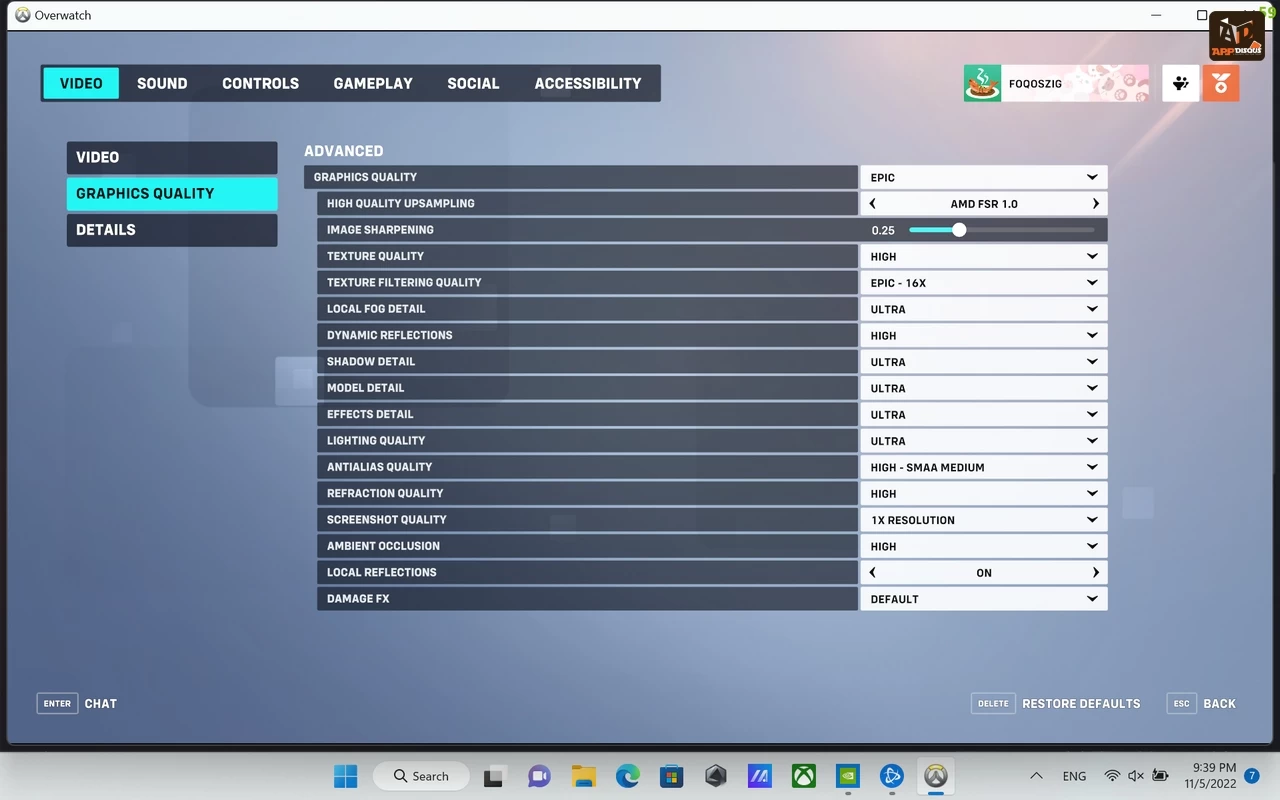
Task: Click the Restore Defaults button
Action: 1056,704
